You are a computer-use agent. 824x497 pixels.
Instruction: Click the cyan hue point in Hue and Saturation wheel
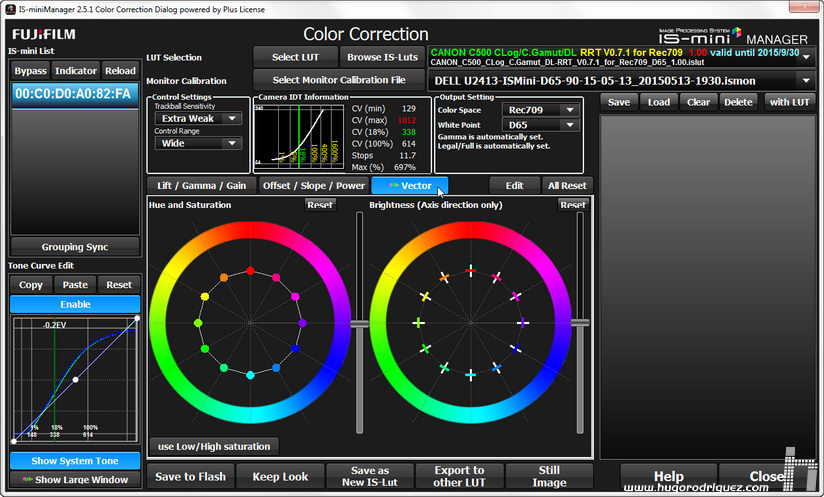tap(250, 375)
